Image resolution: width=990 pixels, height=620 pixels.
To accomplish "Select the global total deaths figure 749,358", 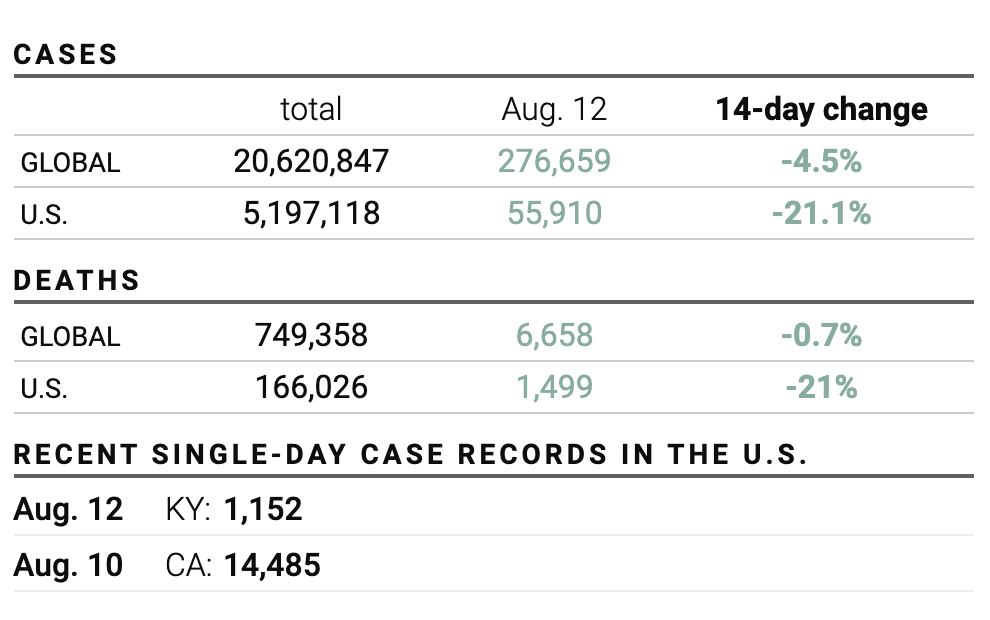I will pyautogui.click(x=311, y=335).
